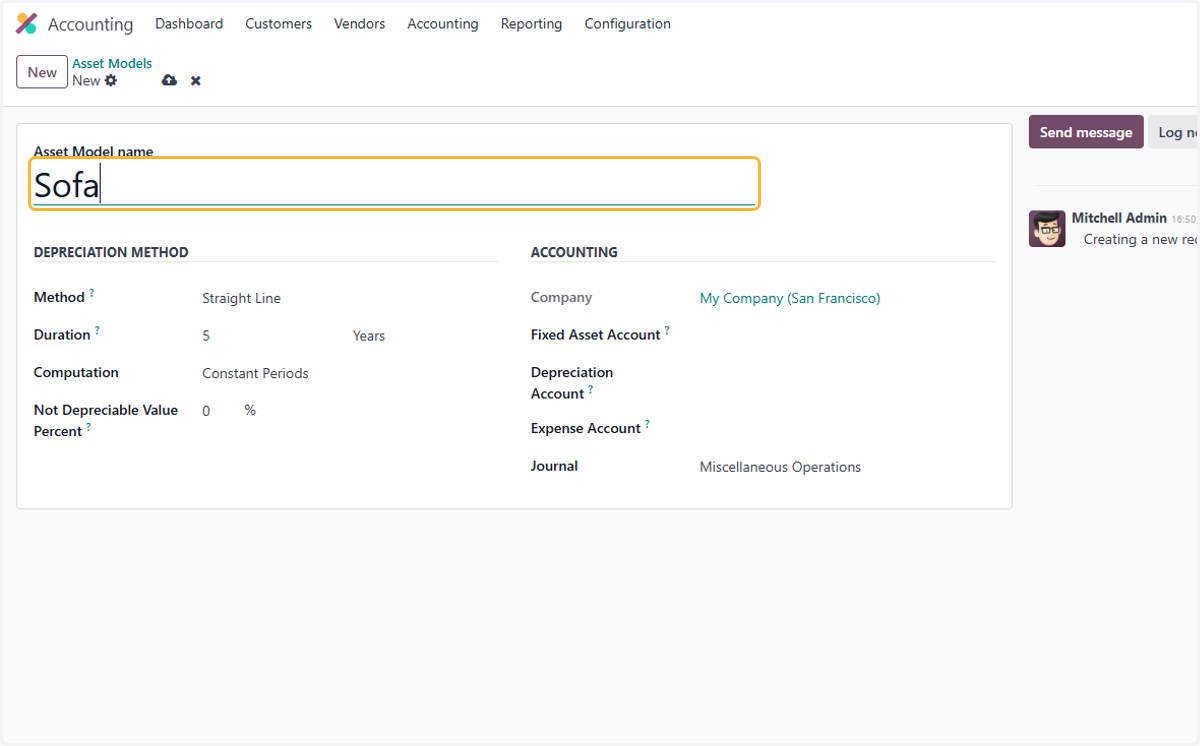Discard changes with the X icon
Screen dimensions: 1200x746
196,80
